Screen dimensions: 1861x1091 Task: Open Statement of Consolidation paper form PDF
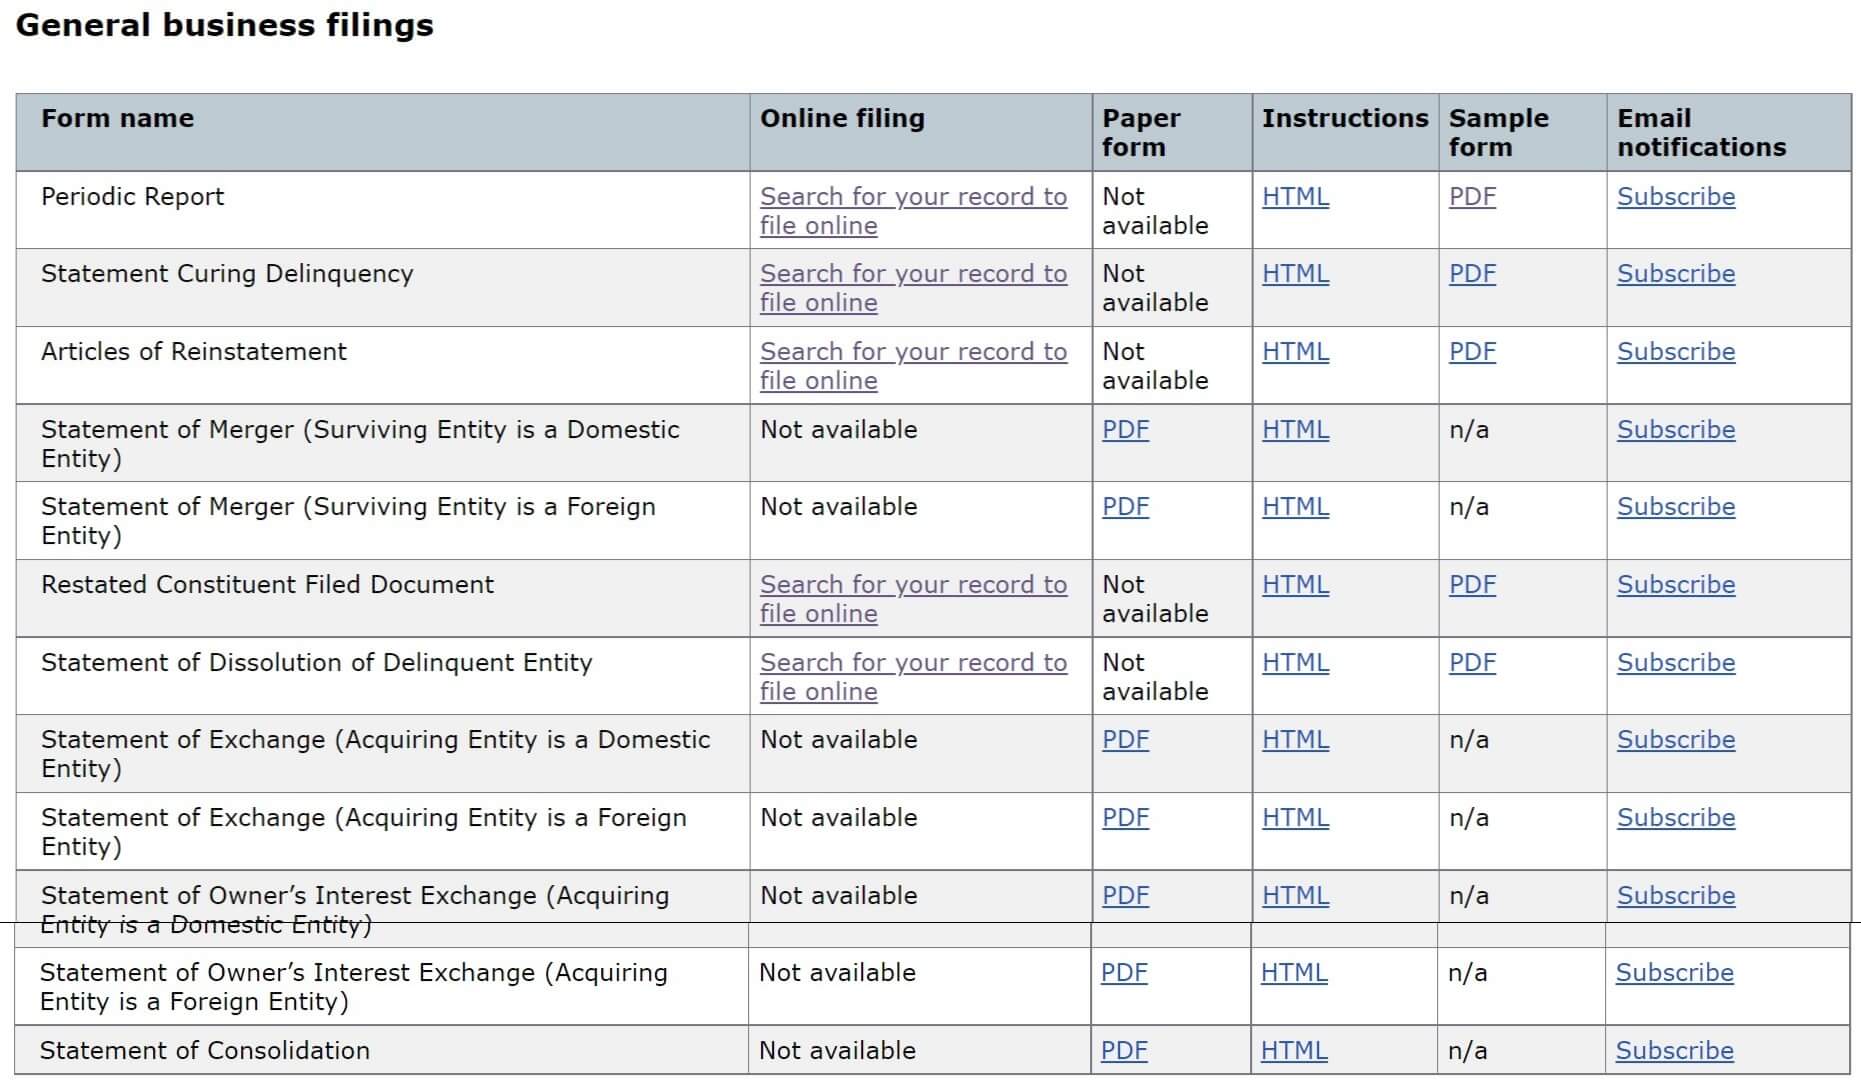point(1124,1051)
